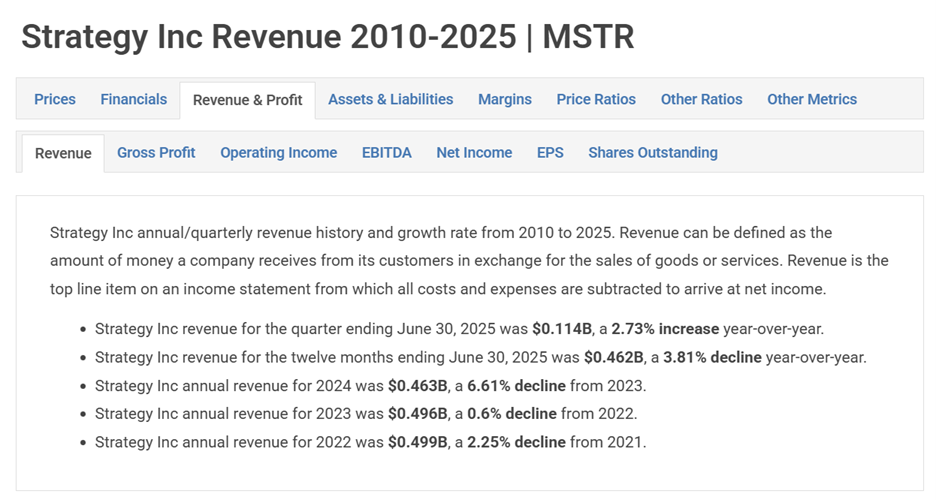Click the 3.81% decline figure
Screen dimensions: 936x500
coord(712,357)
